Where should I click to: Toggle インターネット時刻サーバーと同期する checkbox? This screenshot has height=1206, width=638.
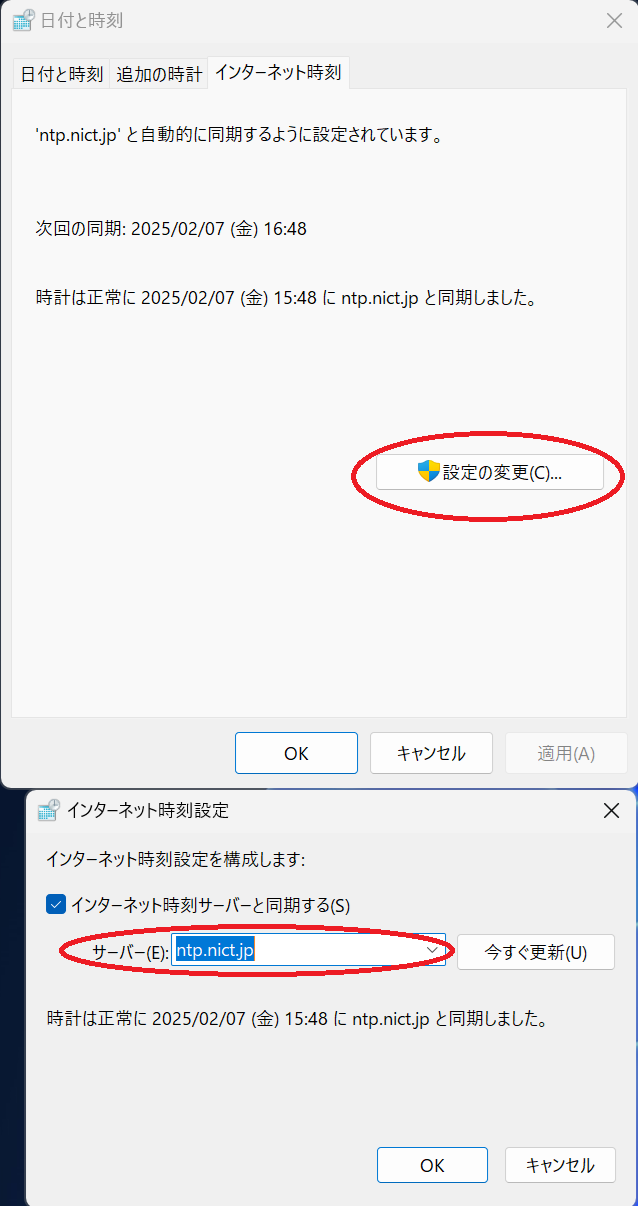[56, 905]
